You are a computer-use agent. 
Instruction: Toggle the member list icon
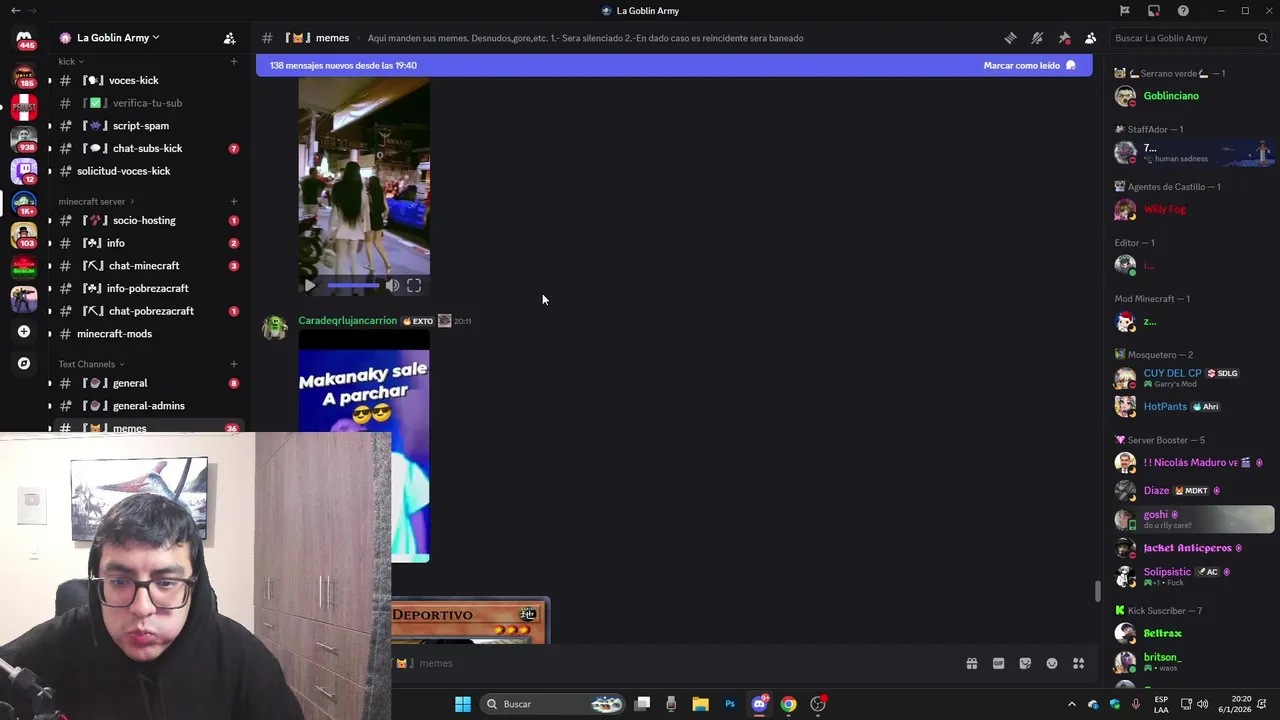tap(1090, 38)
